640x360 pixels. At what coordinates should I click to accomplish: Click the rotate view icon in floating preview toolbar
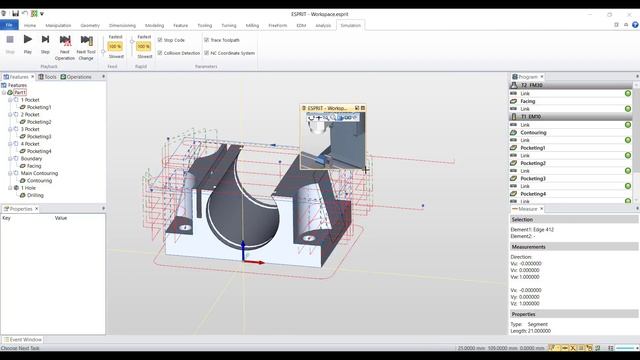[x=311, y=118]
